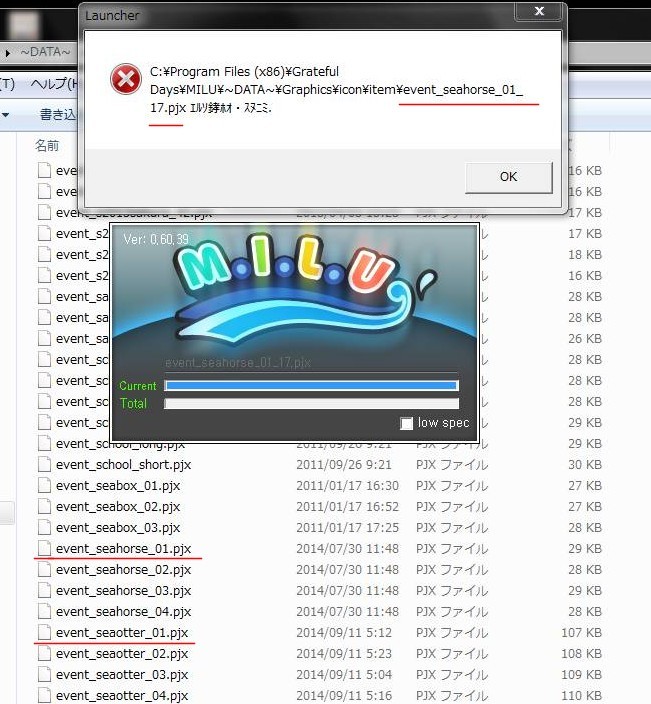The image size is (651, 704).
Task: Click the blue Current progress bar
Action: click(310, 386)
